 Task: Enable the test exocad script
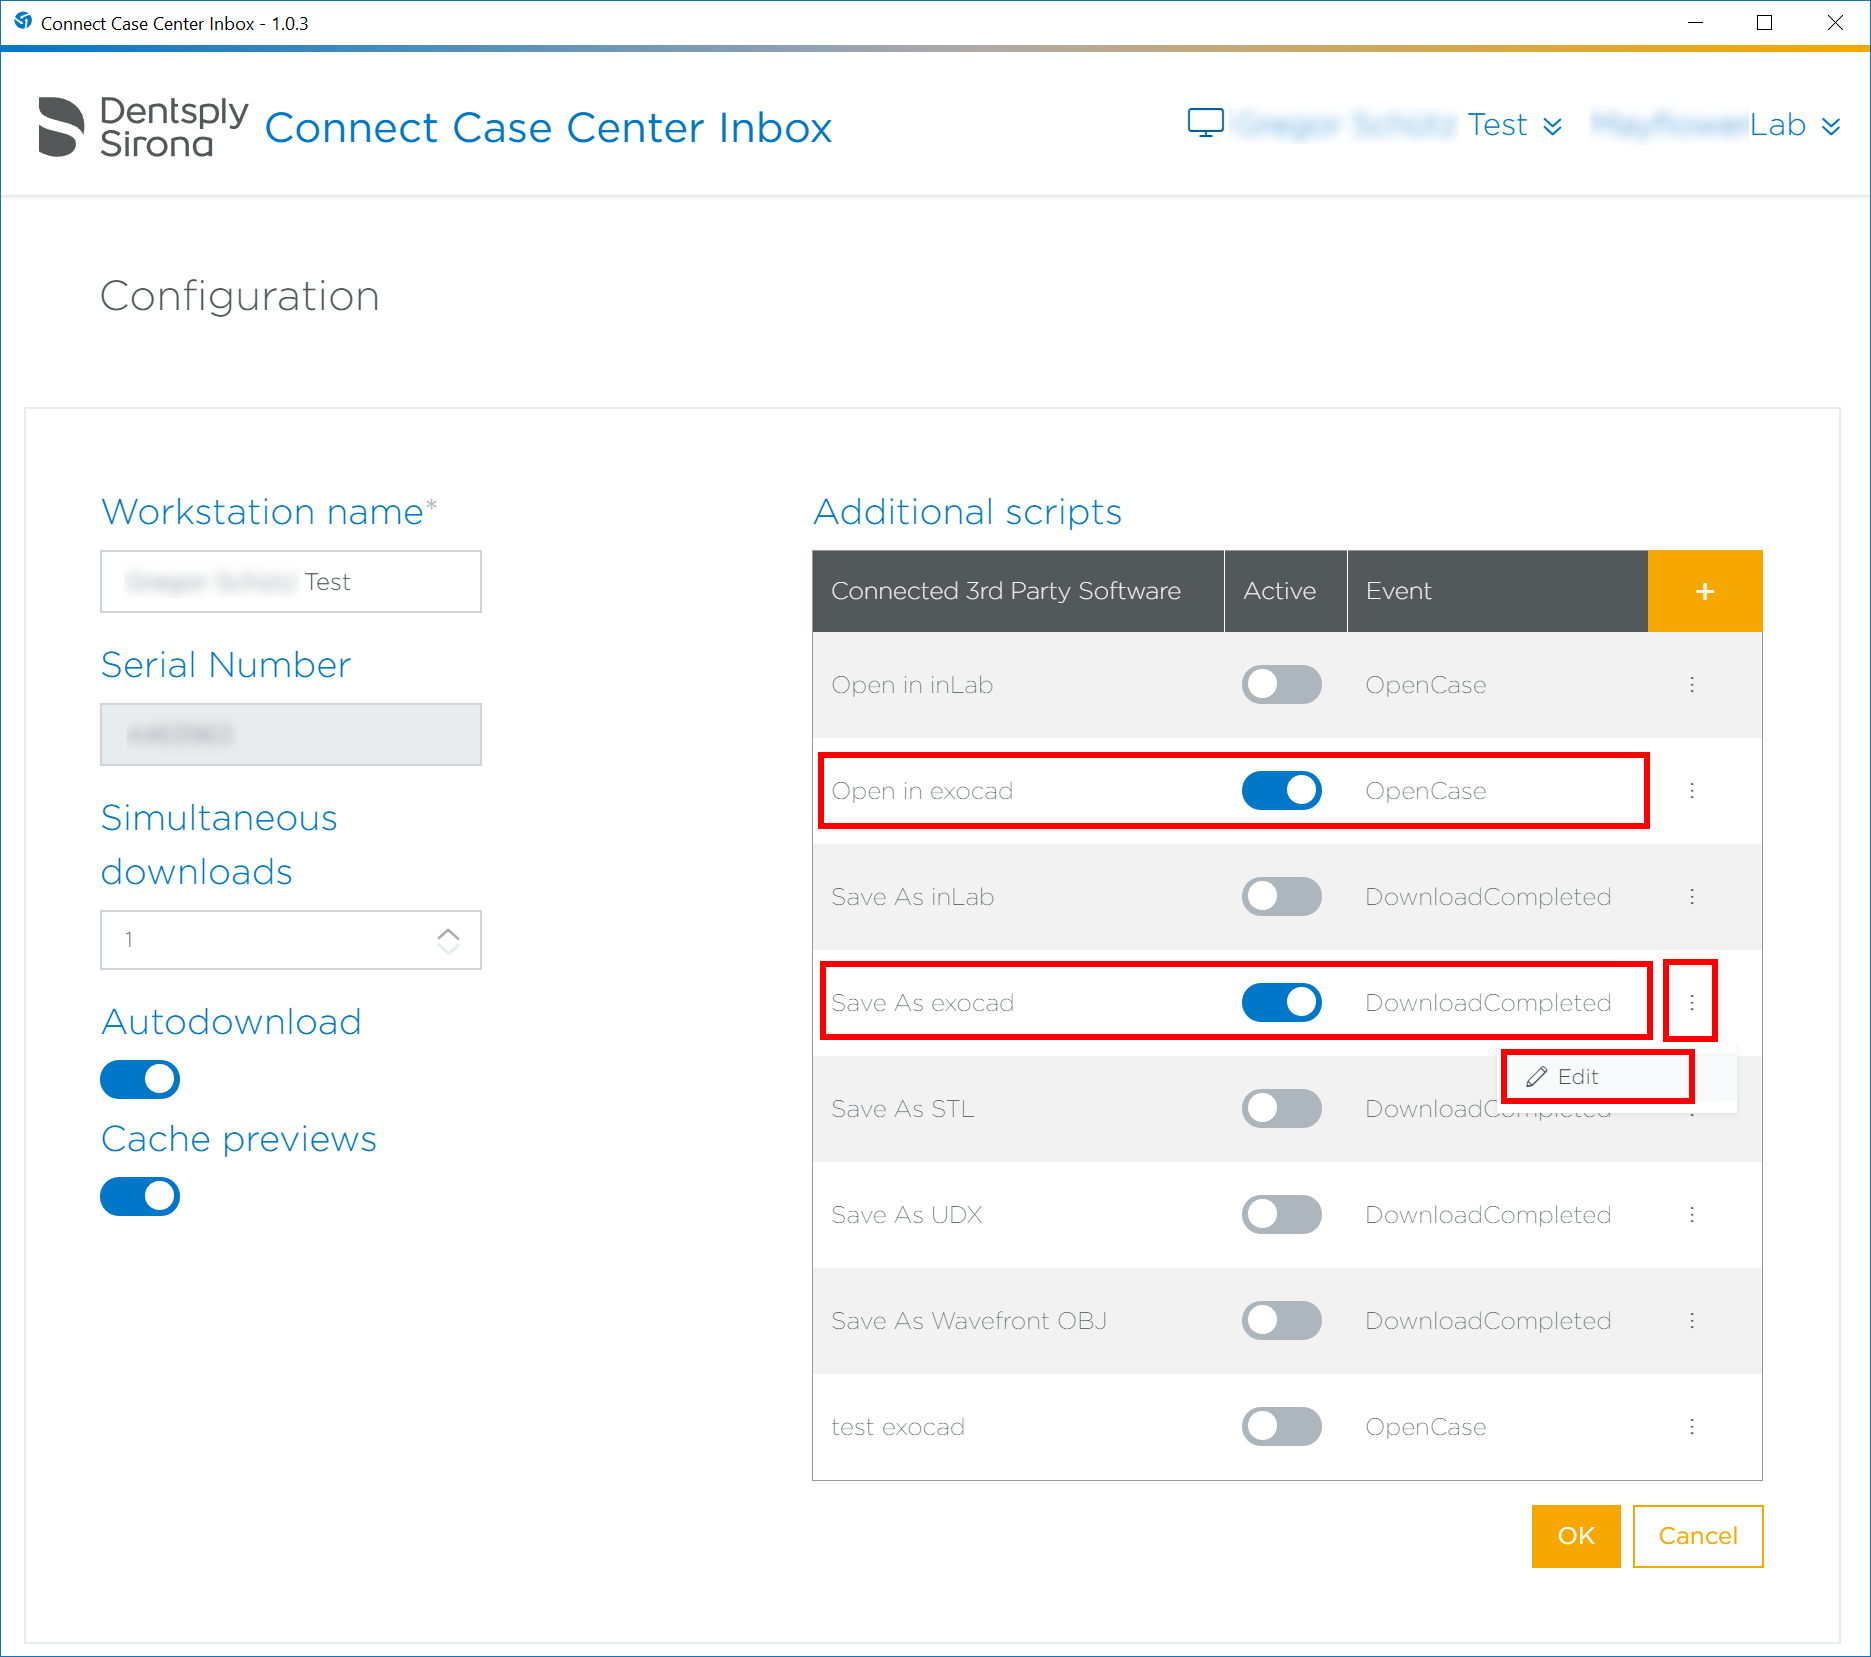click(1281, 1427)
